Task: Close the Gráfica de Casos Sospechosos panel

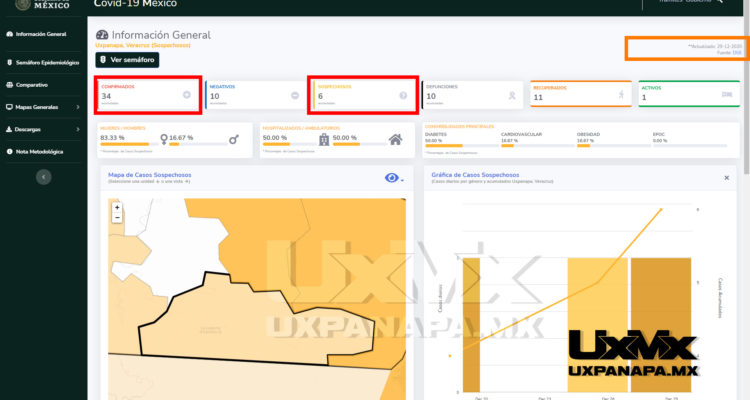Action: pyautogui.click(x=727, y=178)
